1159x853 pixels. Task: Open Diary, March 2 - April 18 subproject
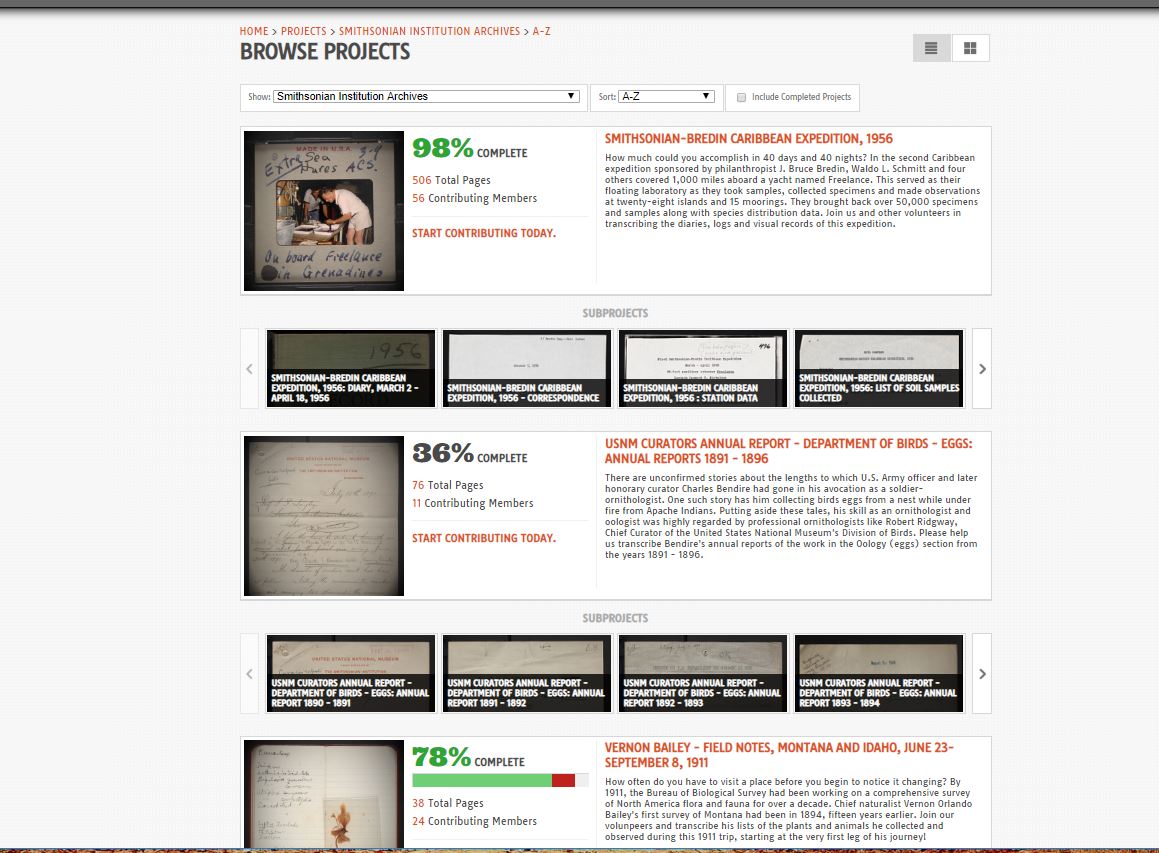pos(351,369)
